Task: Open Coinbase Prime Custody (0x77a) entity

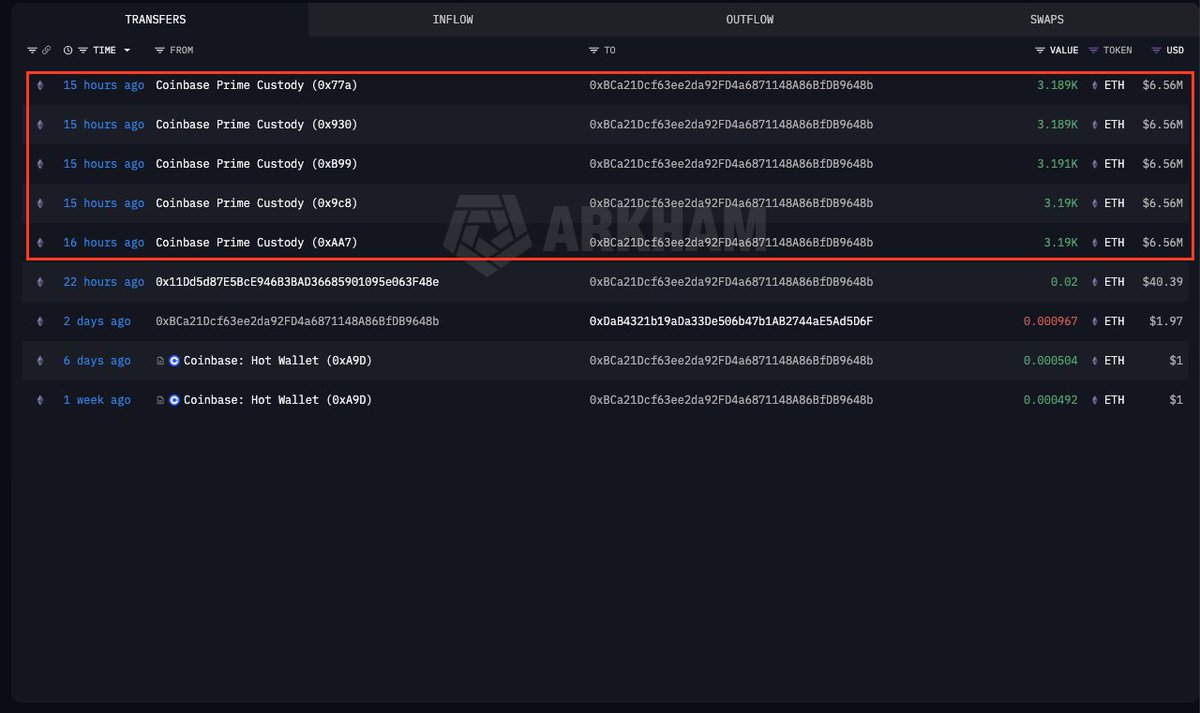Action: [256, 86]
